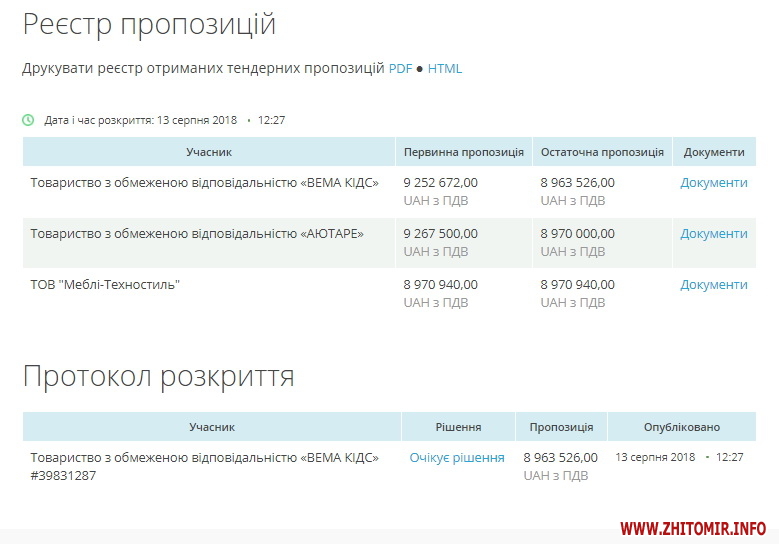Open Документи link for АЮТАРЕ
779x544 pixels.
[x=713, y=234]
